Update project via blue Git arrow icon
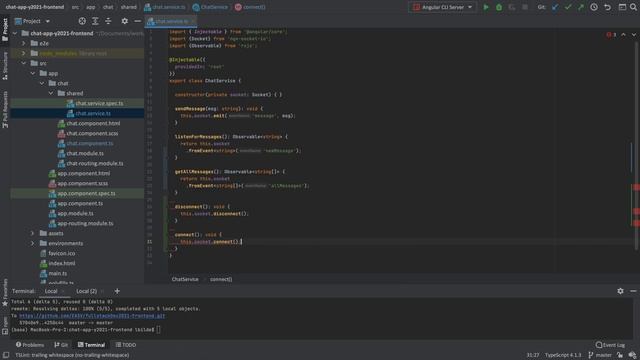The width and height of the screenshot is (640, 360). click(555, 7)
